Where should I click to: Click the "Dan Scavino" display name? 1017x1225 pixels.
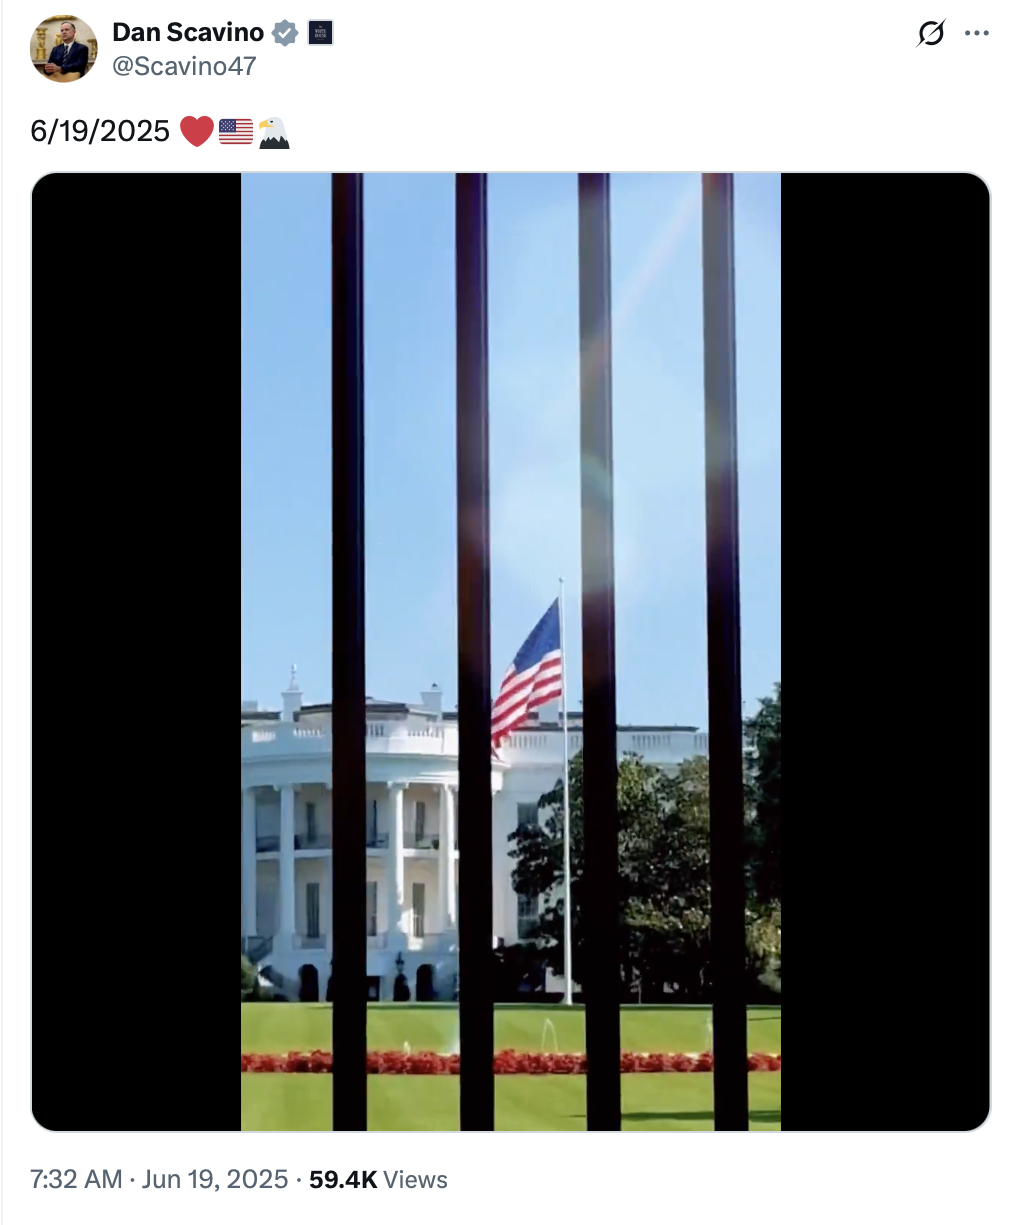coord(188,32)
